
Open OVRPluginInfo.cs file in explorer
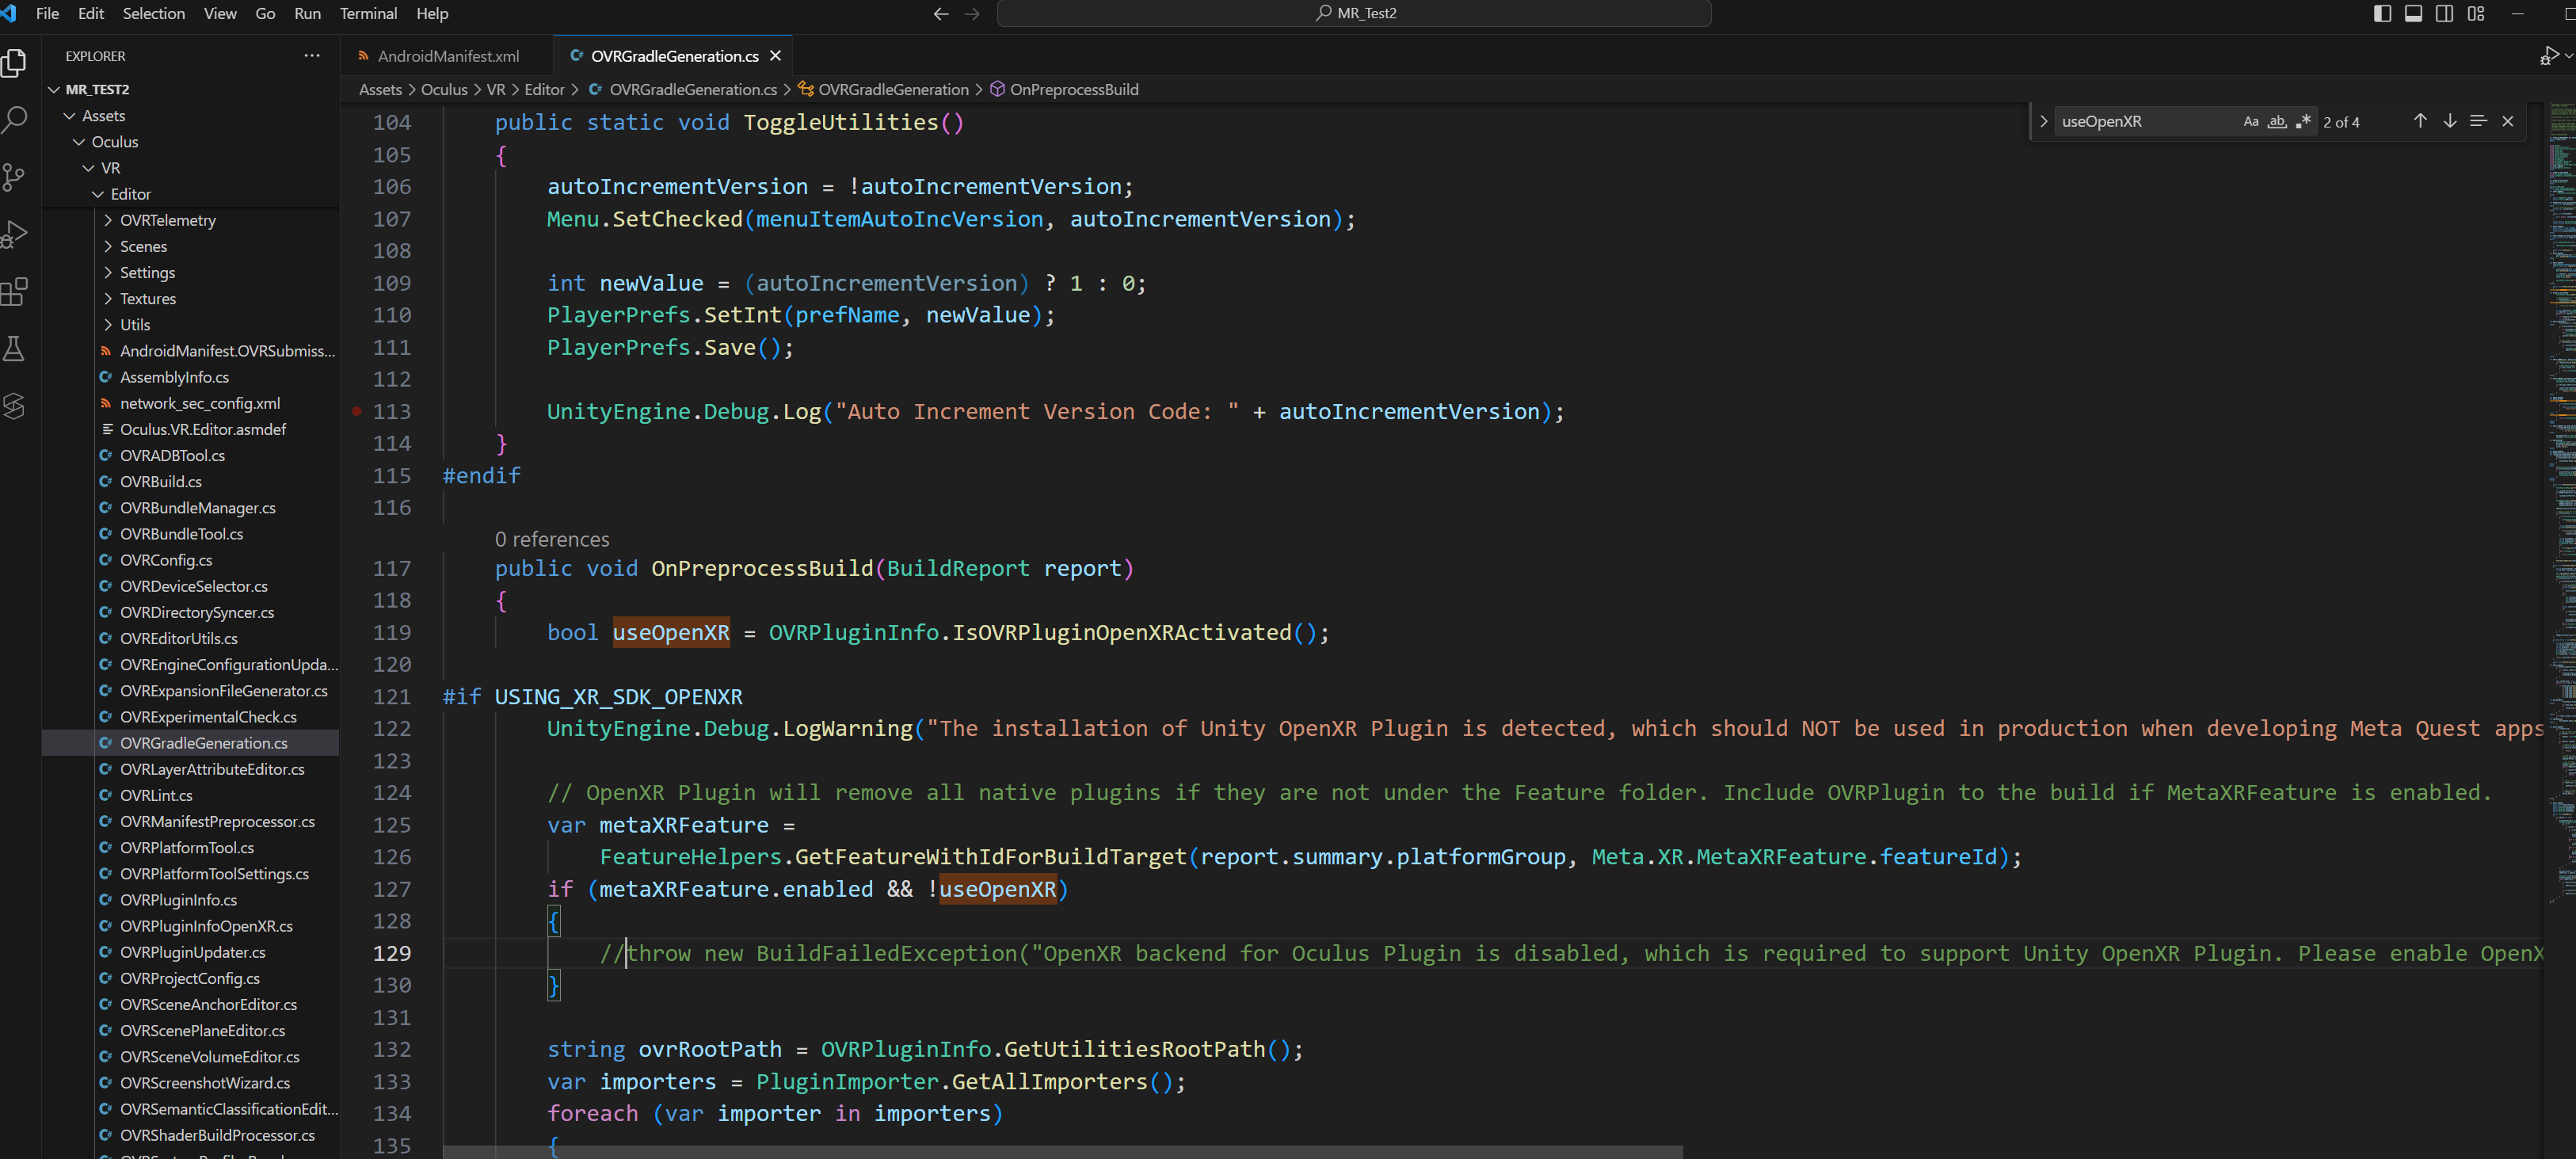178,900
